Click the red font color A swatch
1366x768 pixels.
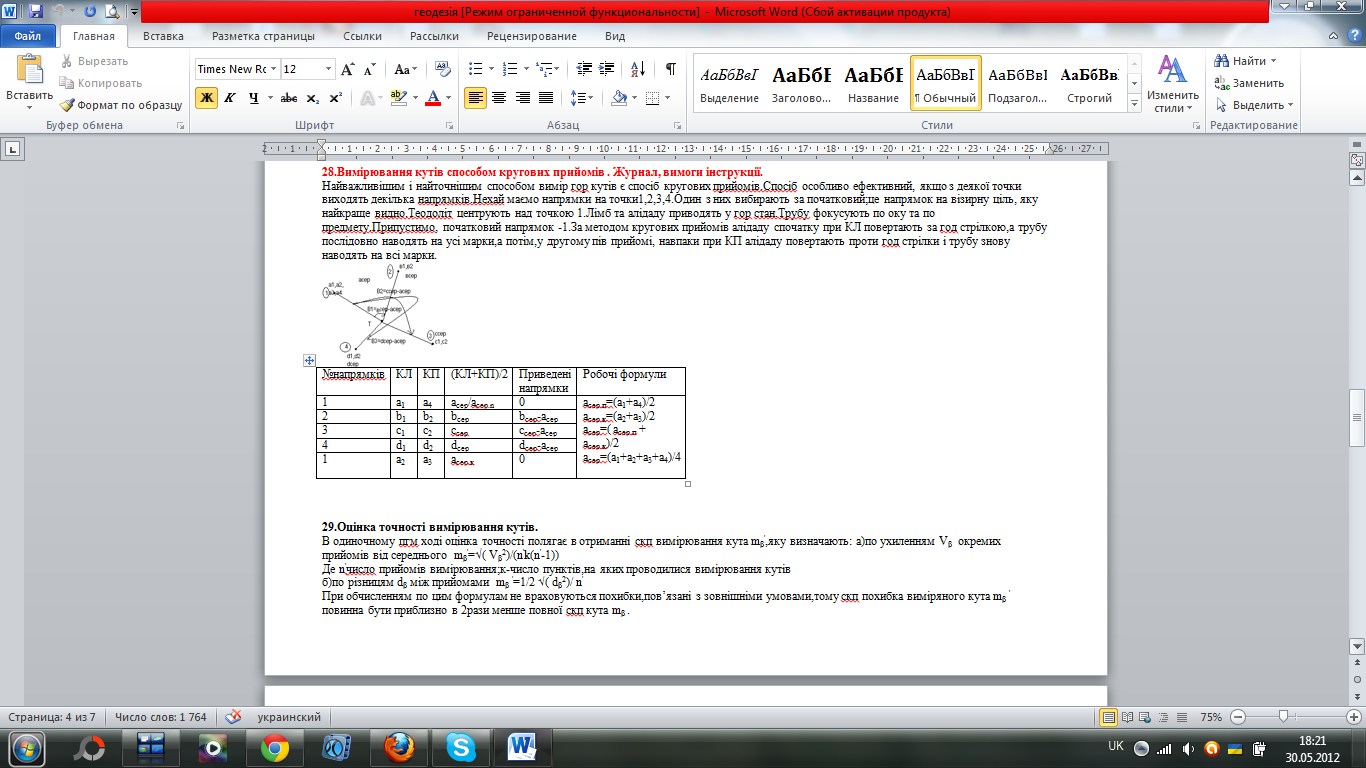coord(433,98)
